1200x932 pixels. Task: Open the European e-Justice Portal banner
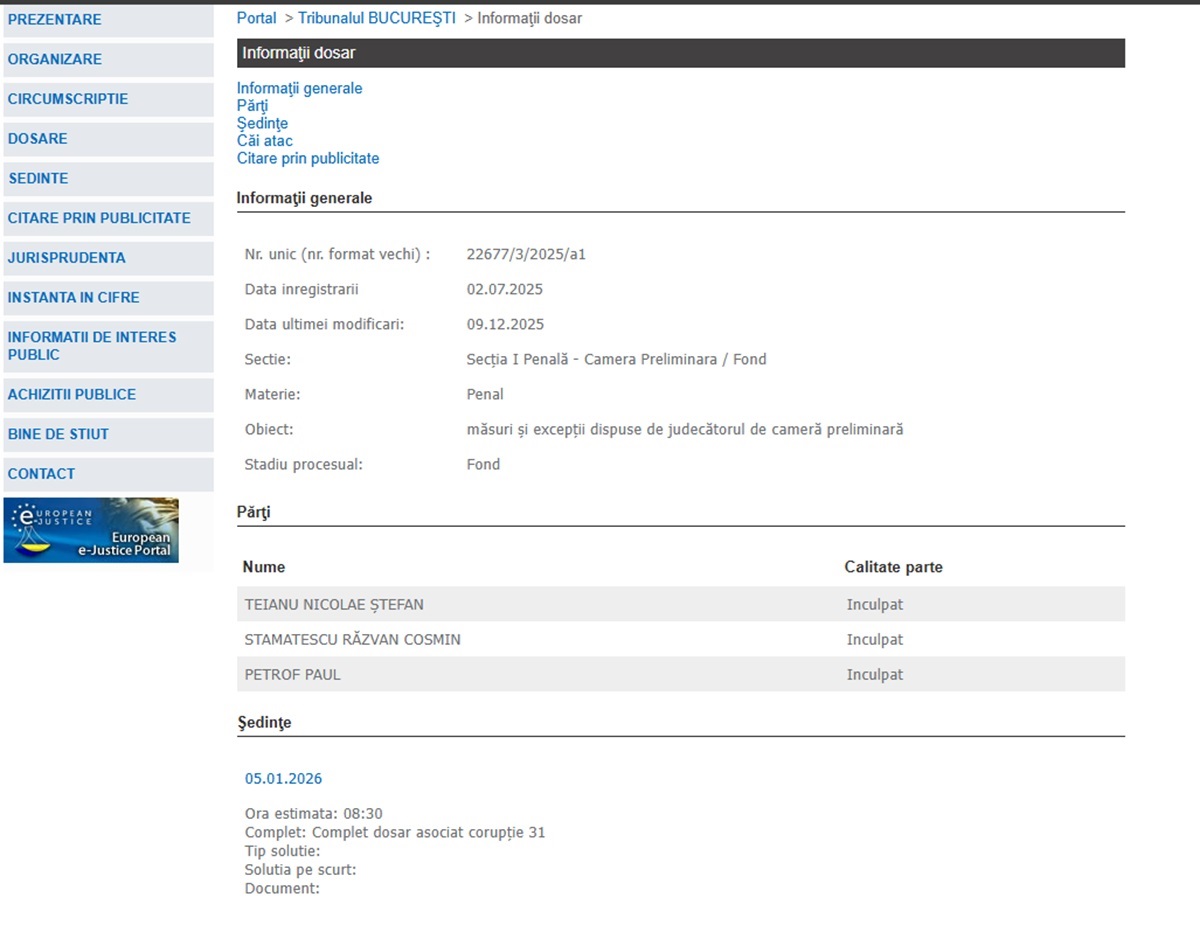[91, 530]
